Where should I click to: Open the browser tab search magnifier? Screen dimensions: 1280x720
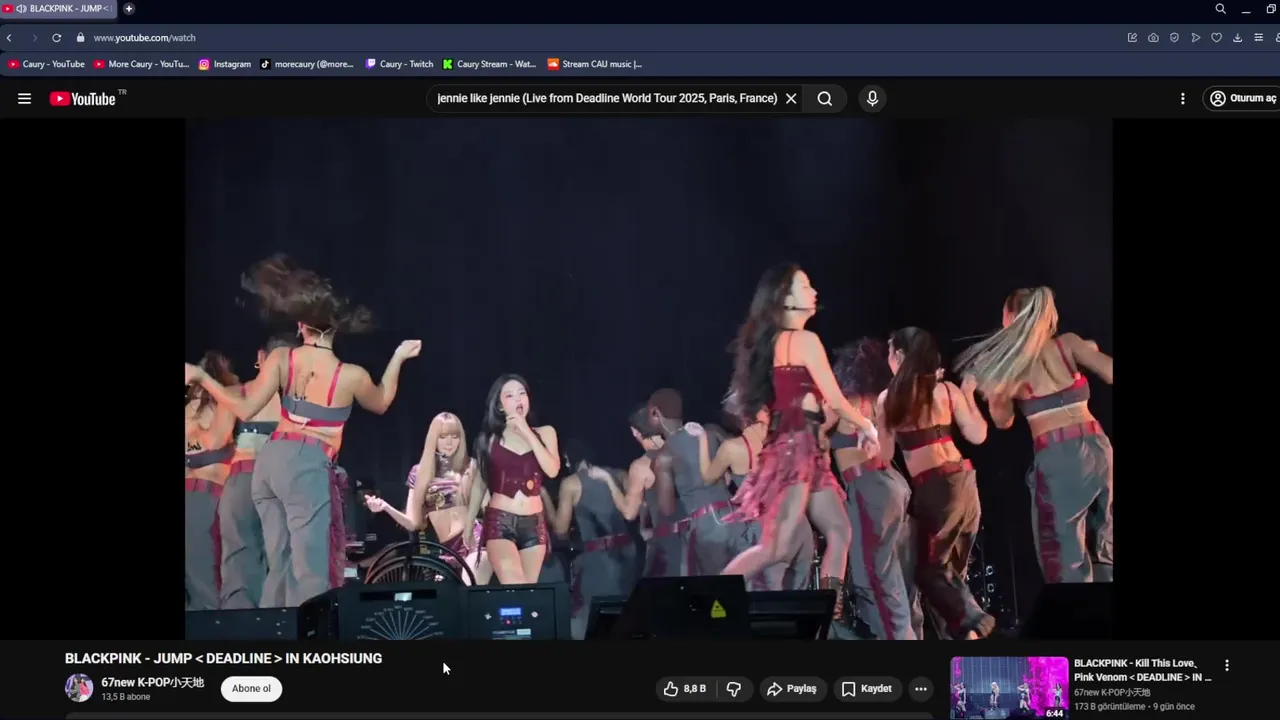click(1220, 9)
